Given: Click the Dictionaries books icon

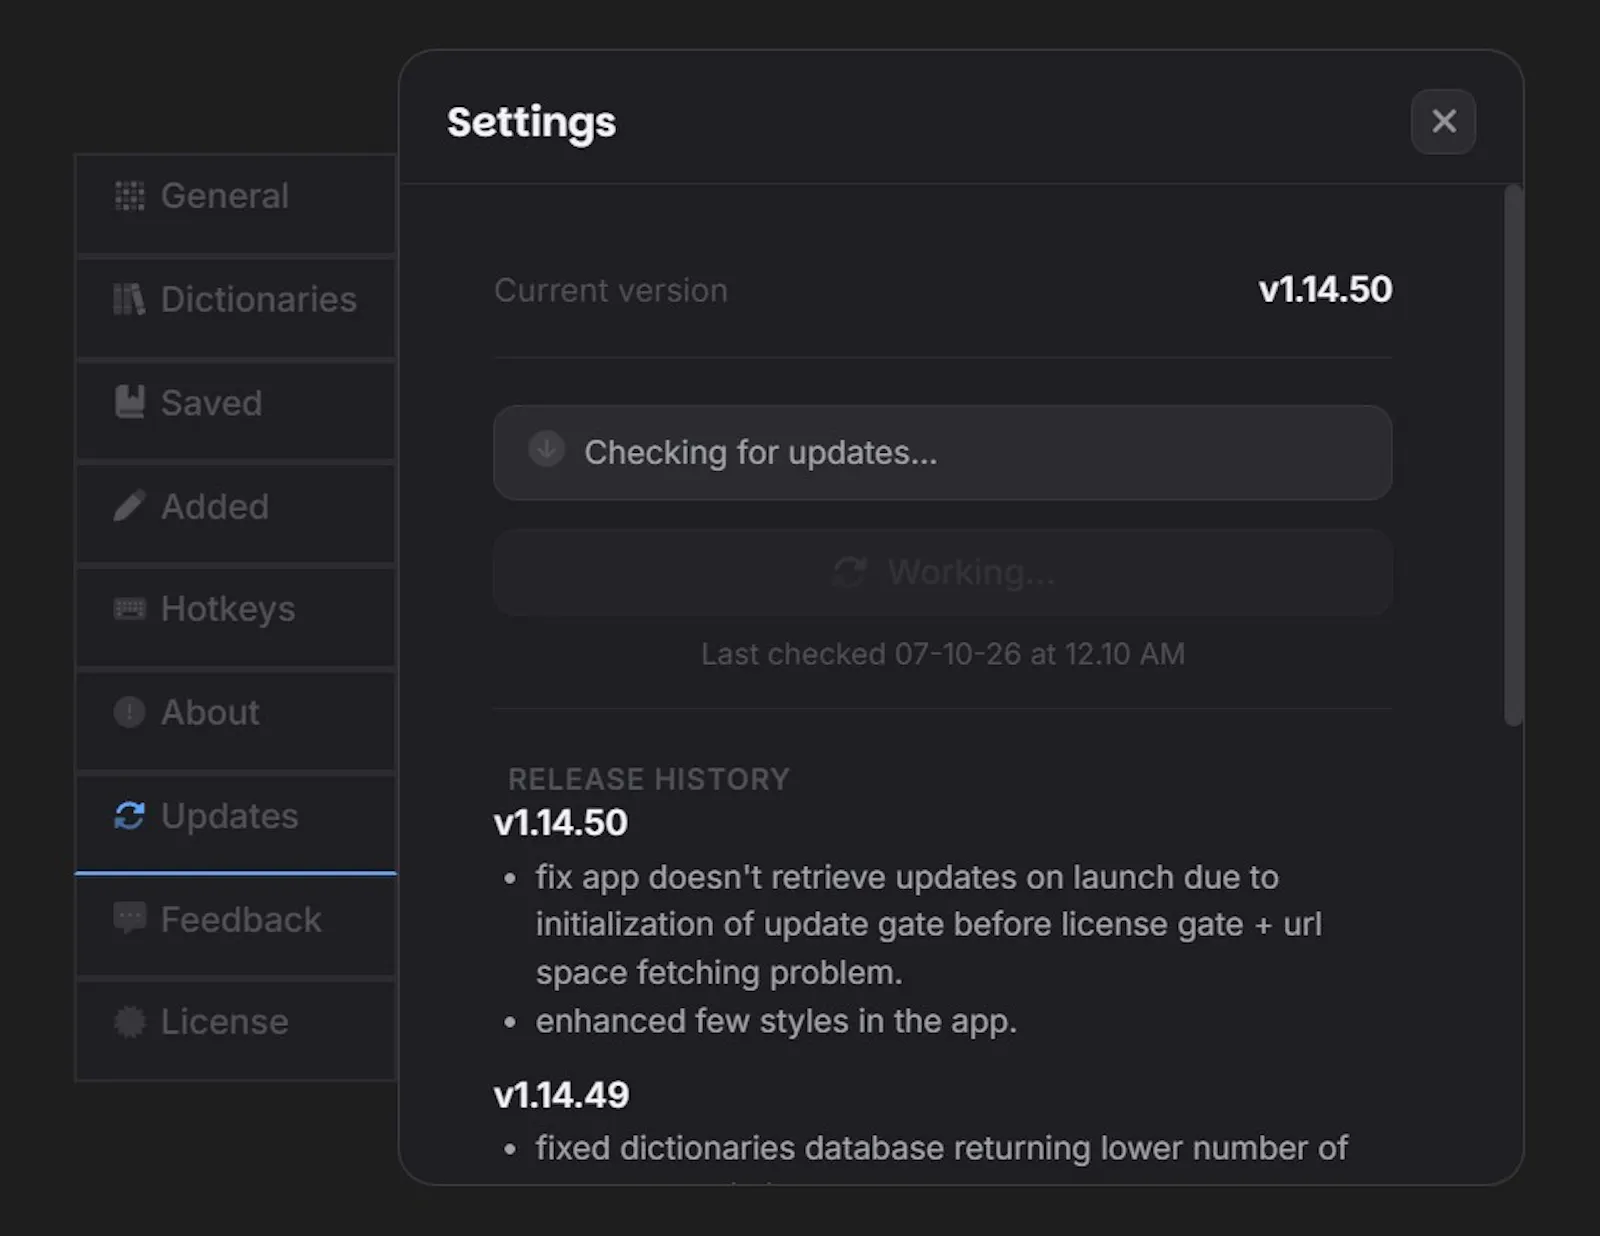Looking at the screenshot, I should pyautogui.click(x=129, y=299).
